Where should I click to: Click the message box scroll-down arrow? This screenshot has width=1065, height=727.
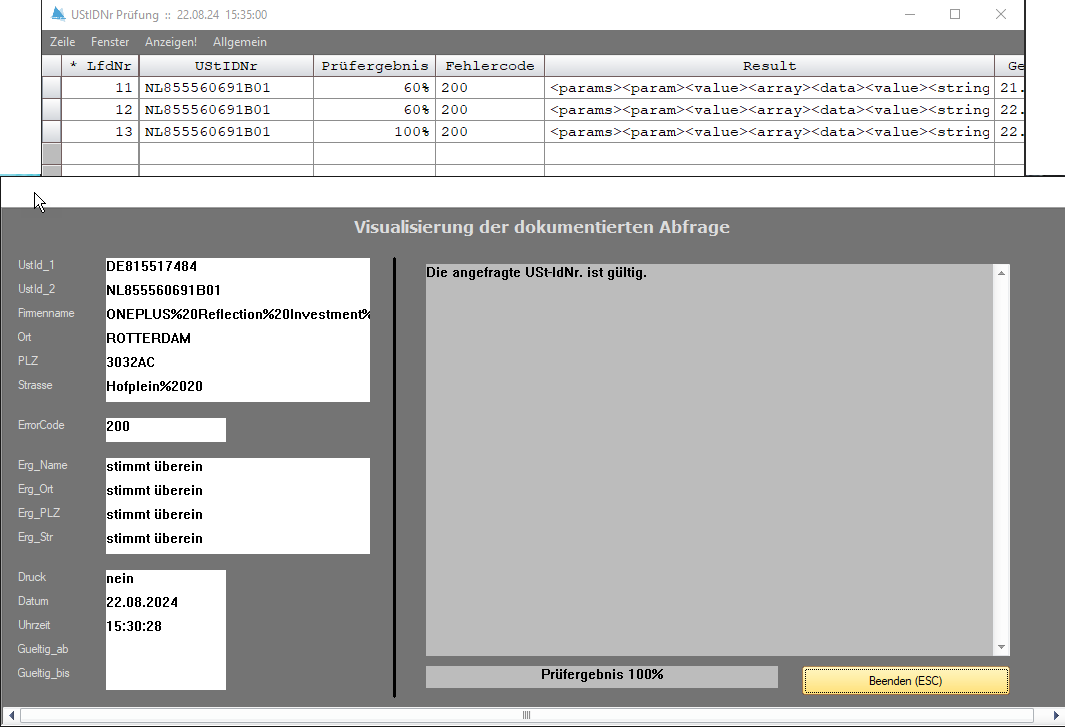[1001, 648]
